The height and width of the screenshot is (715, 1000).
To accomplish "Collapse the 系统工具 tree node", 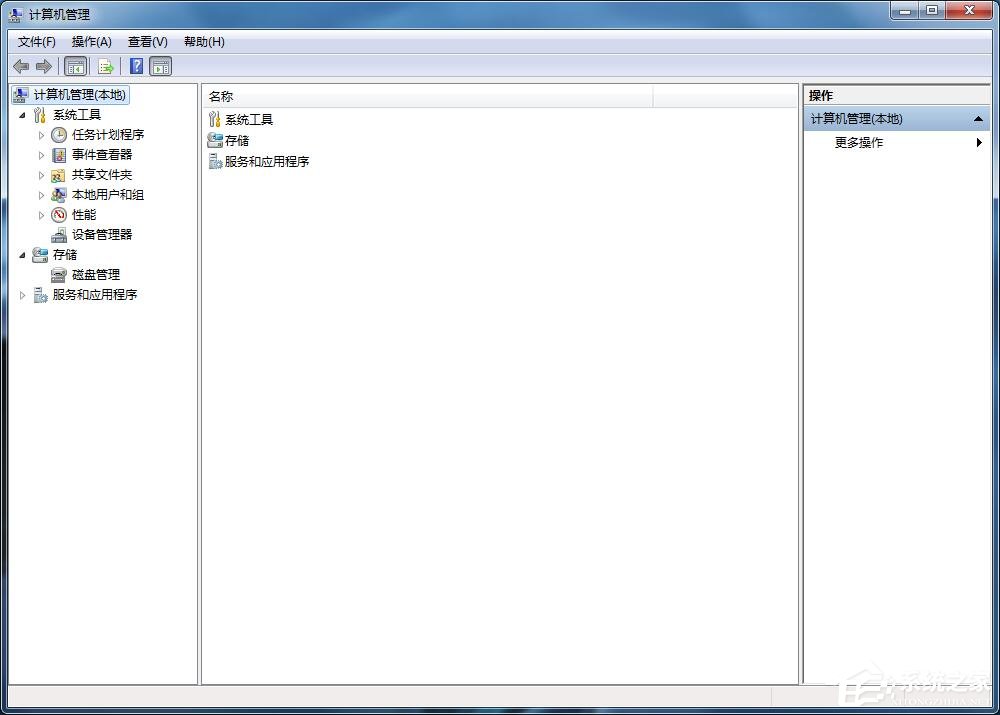I will (22, 114).
